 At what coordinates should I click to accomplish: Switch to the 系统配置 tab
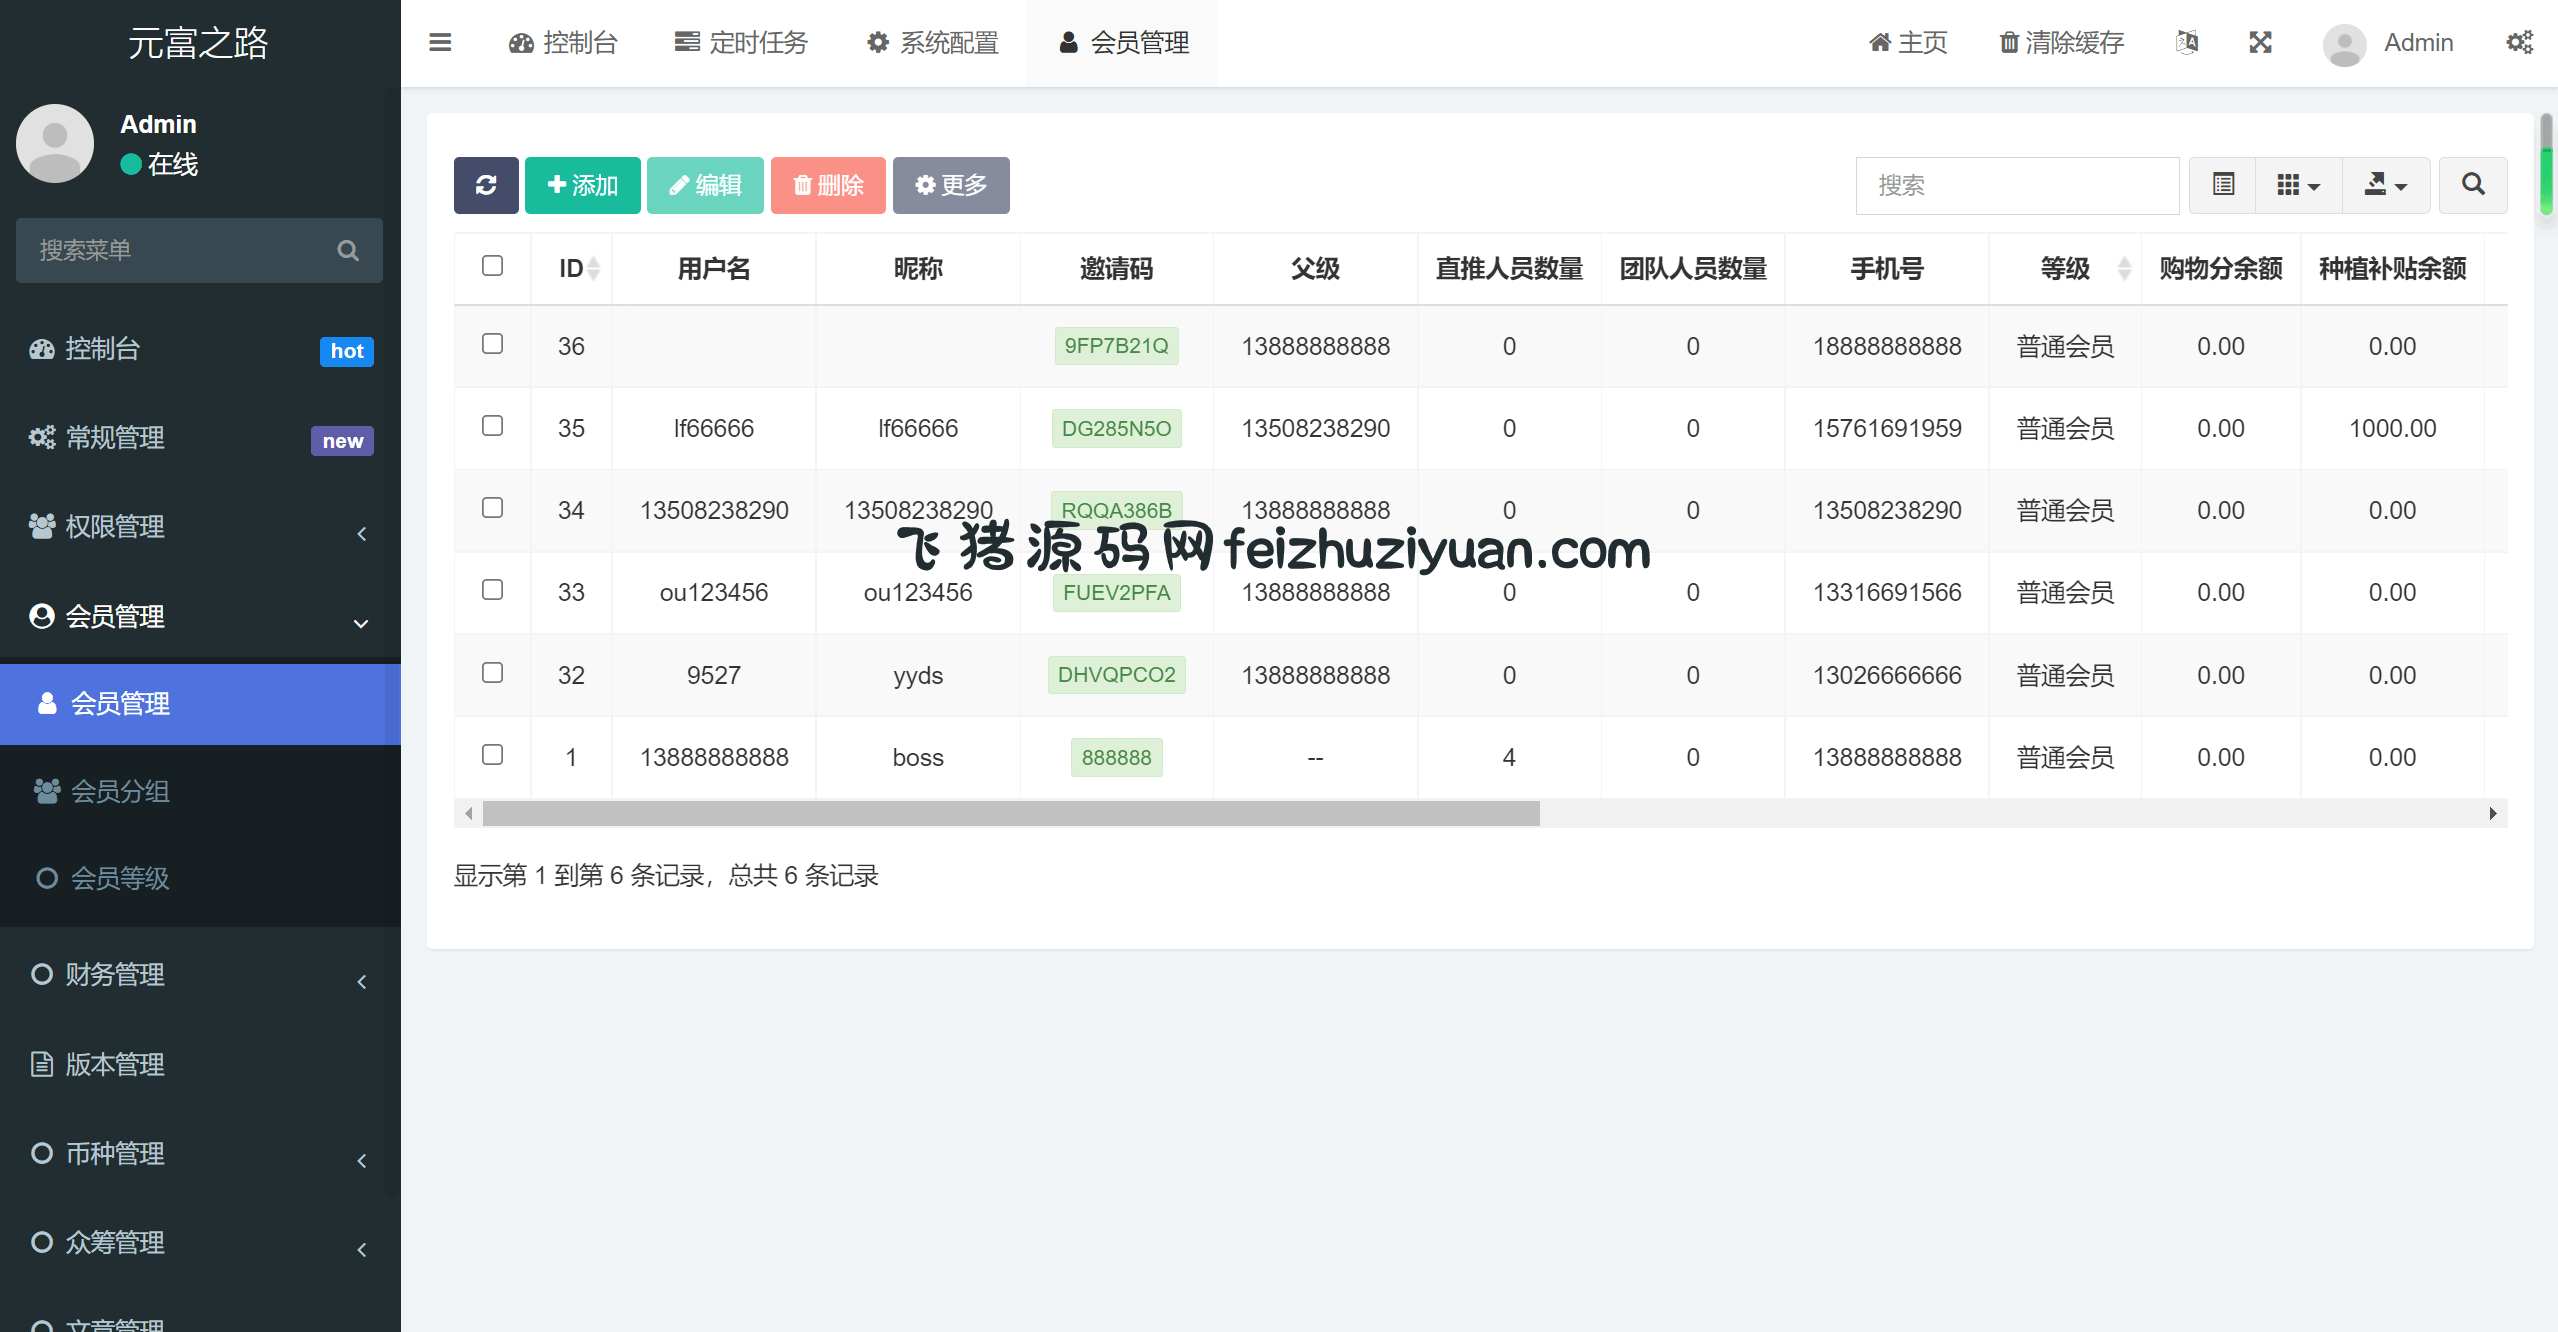click(933, 43)
